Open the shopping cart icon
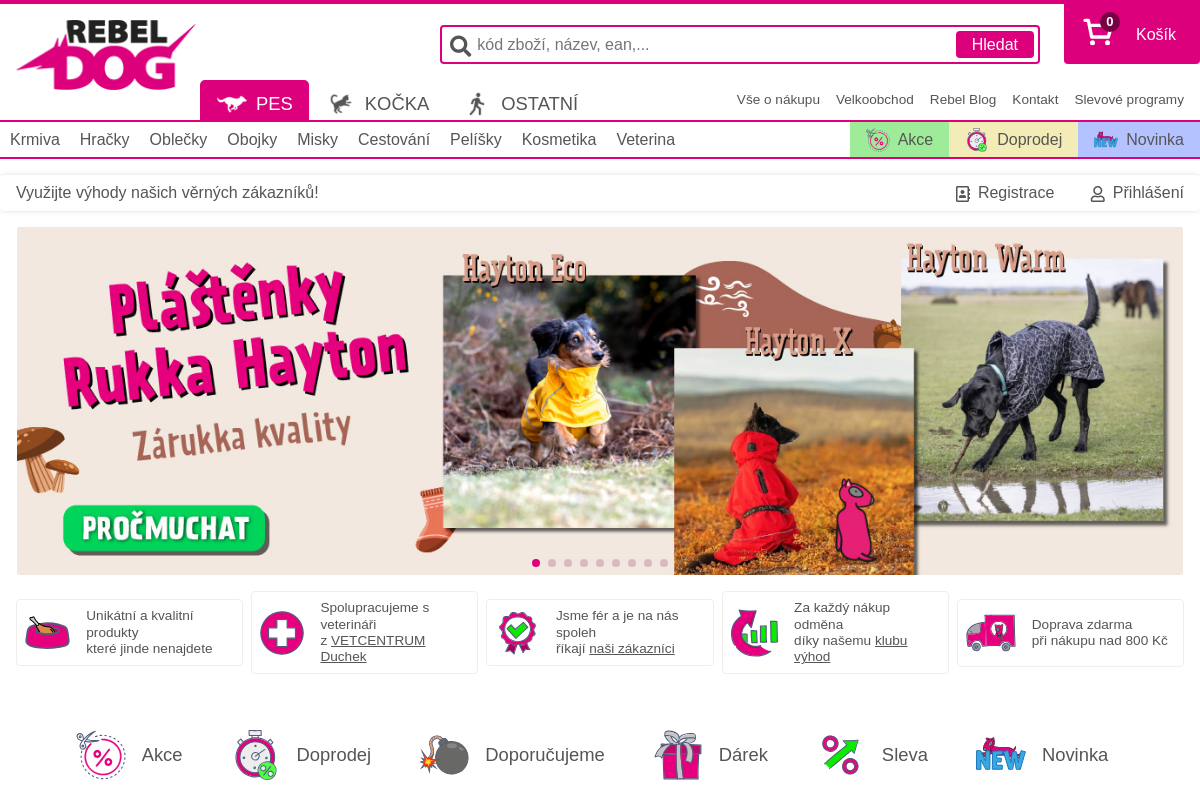 click(1098, 33)
